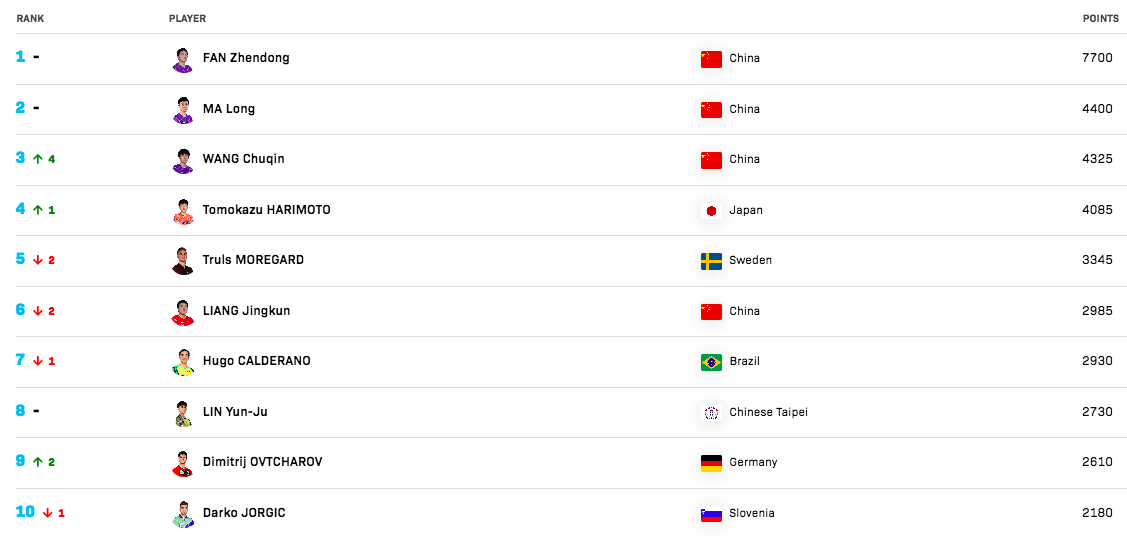Click the RANK column header
The width and height of the screenshot is (1127, 538).
coord(30,19)
